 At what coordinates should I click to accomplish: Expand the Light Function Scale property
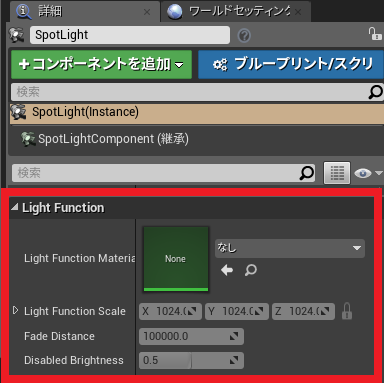(x=15, y=311)
